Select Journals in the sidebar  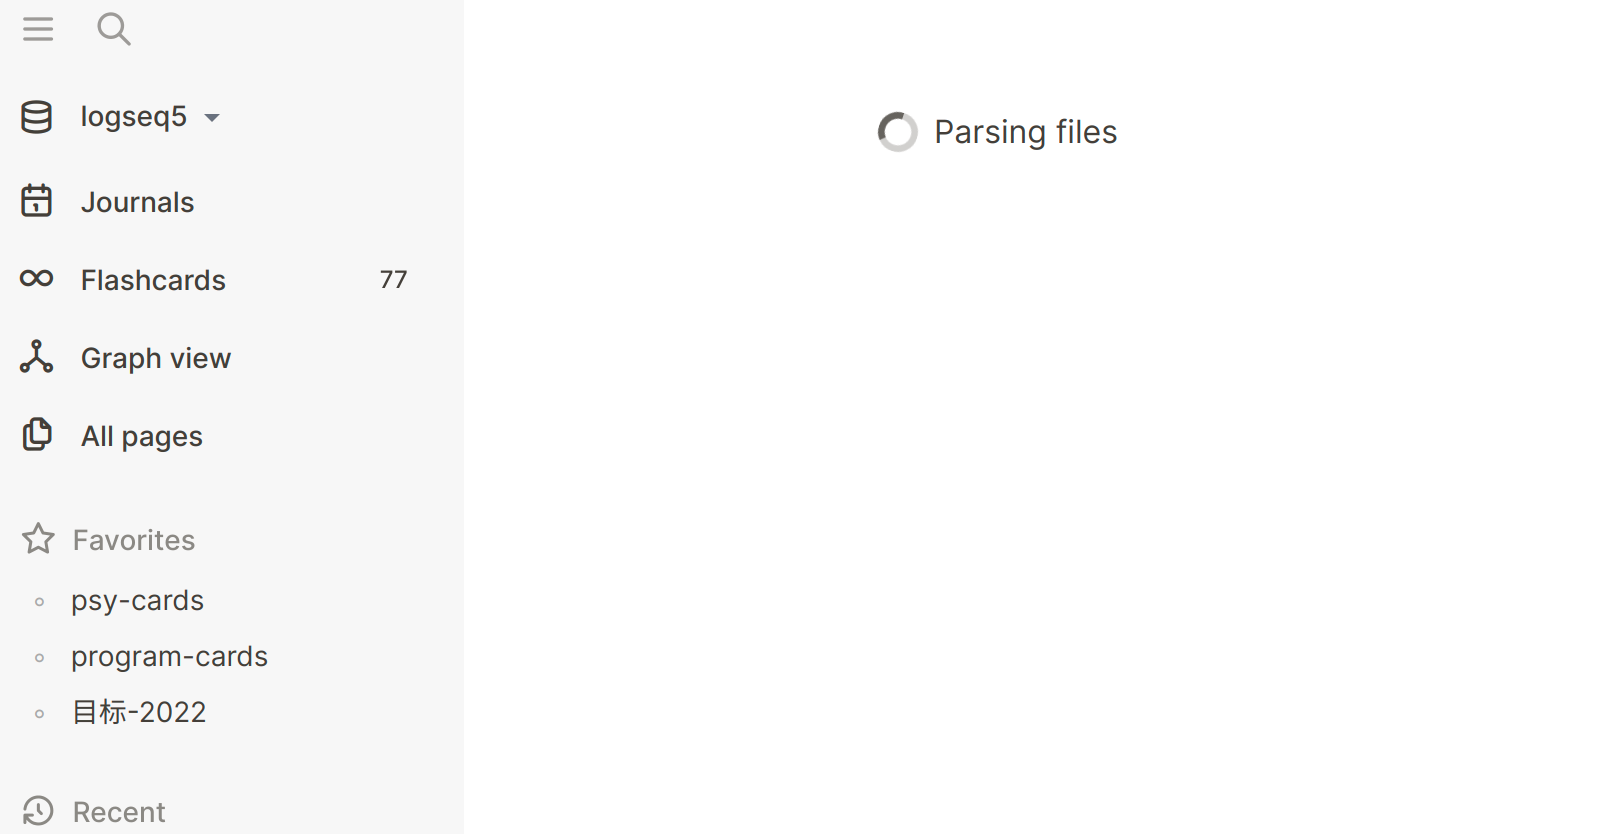coord(137,201)
